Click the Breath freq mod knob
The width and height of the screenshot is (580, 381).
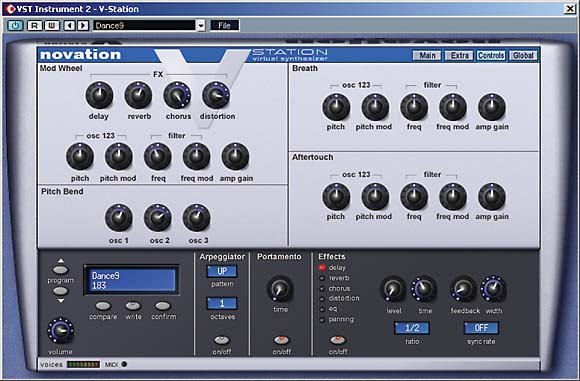[x=453, y=107]
